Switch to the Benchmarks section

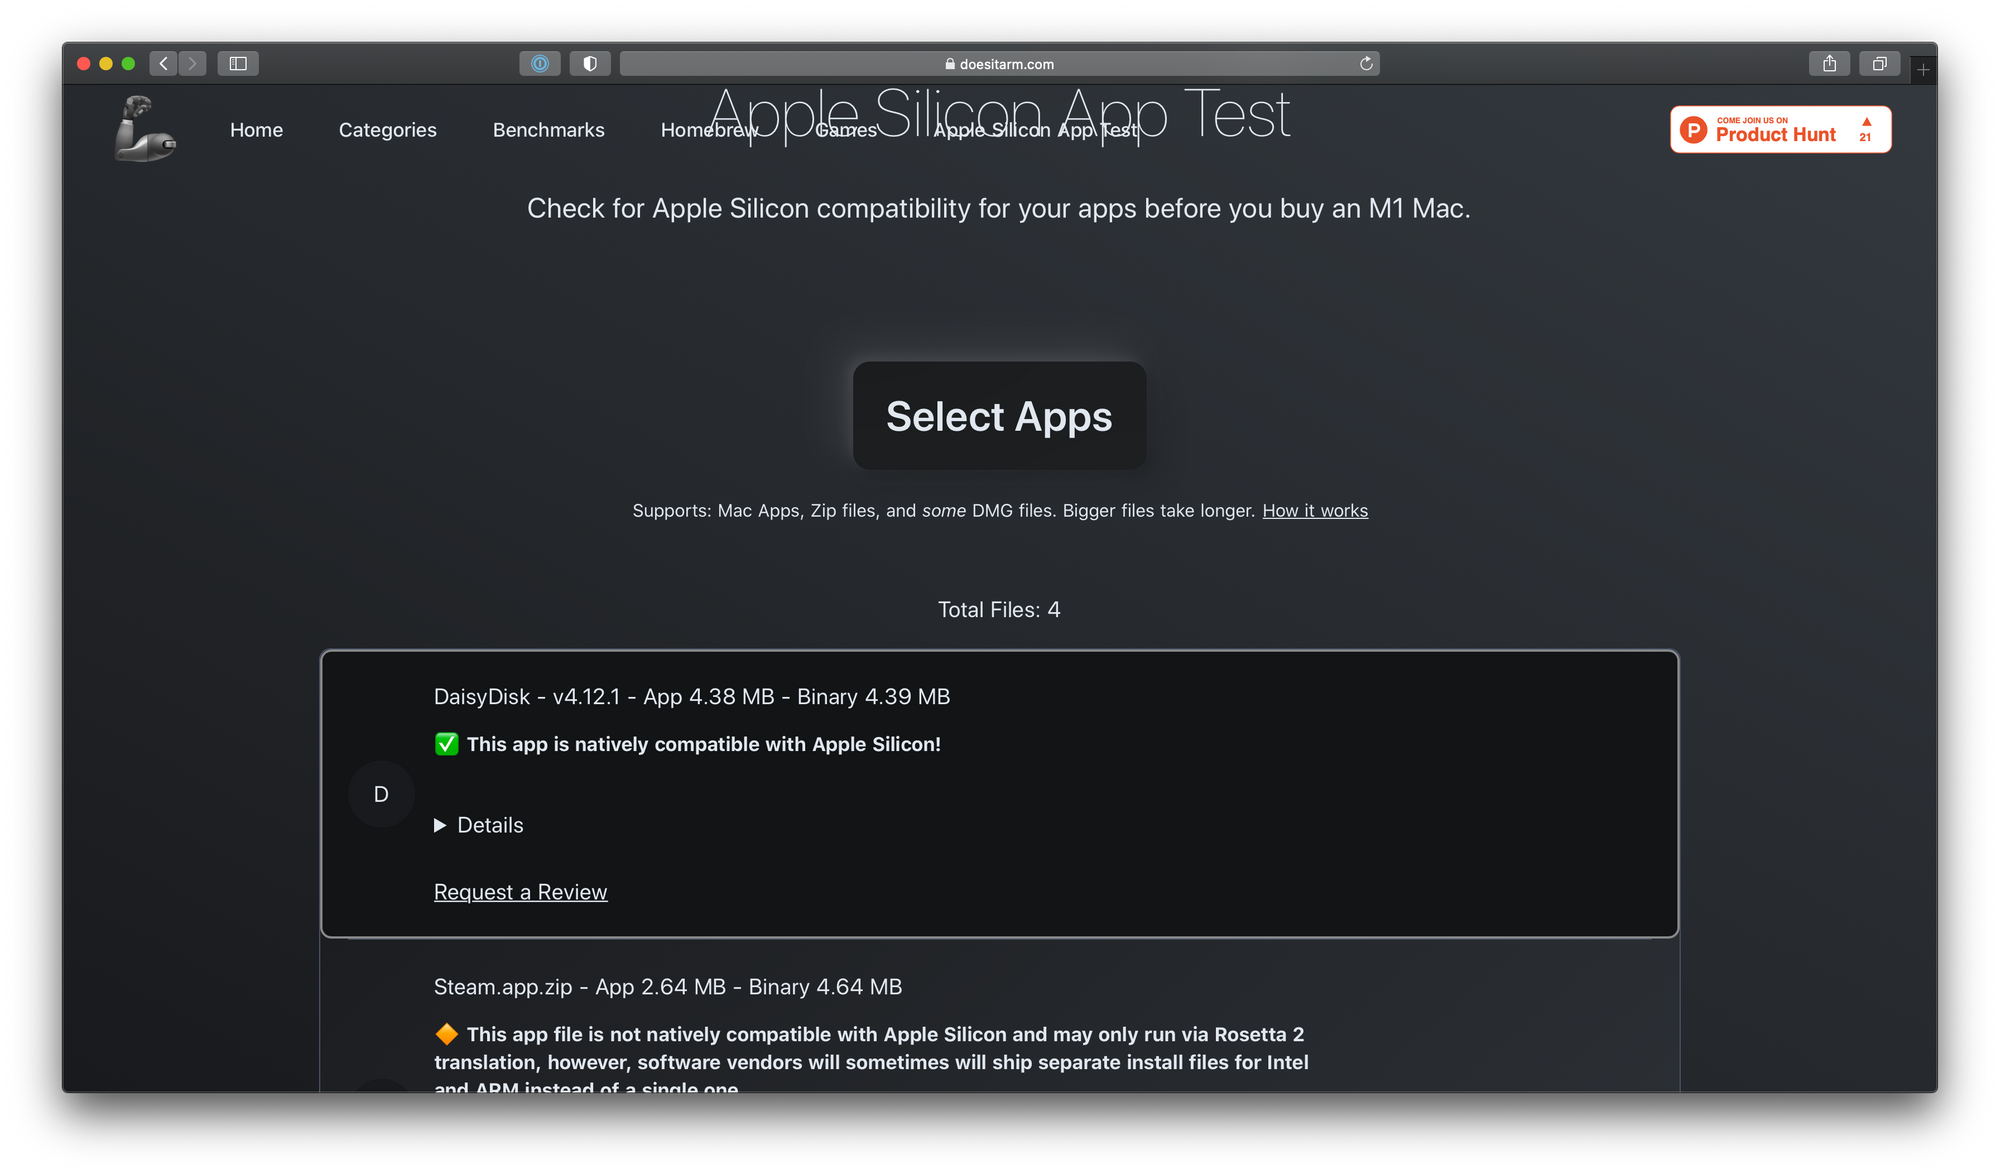coord(548,130)
